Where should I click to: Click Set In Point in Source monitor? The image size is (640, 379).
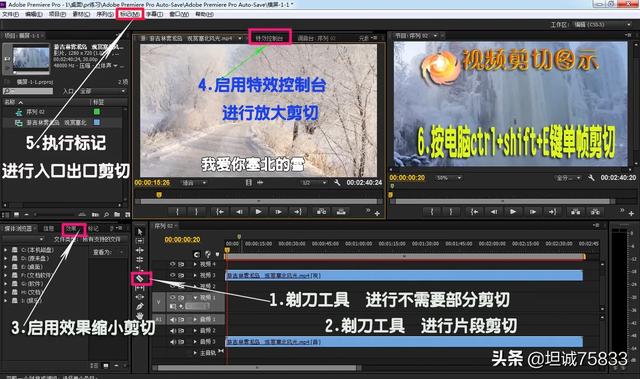(178, 212)
